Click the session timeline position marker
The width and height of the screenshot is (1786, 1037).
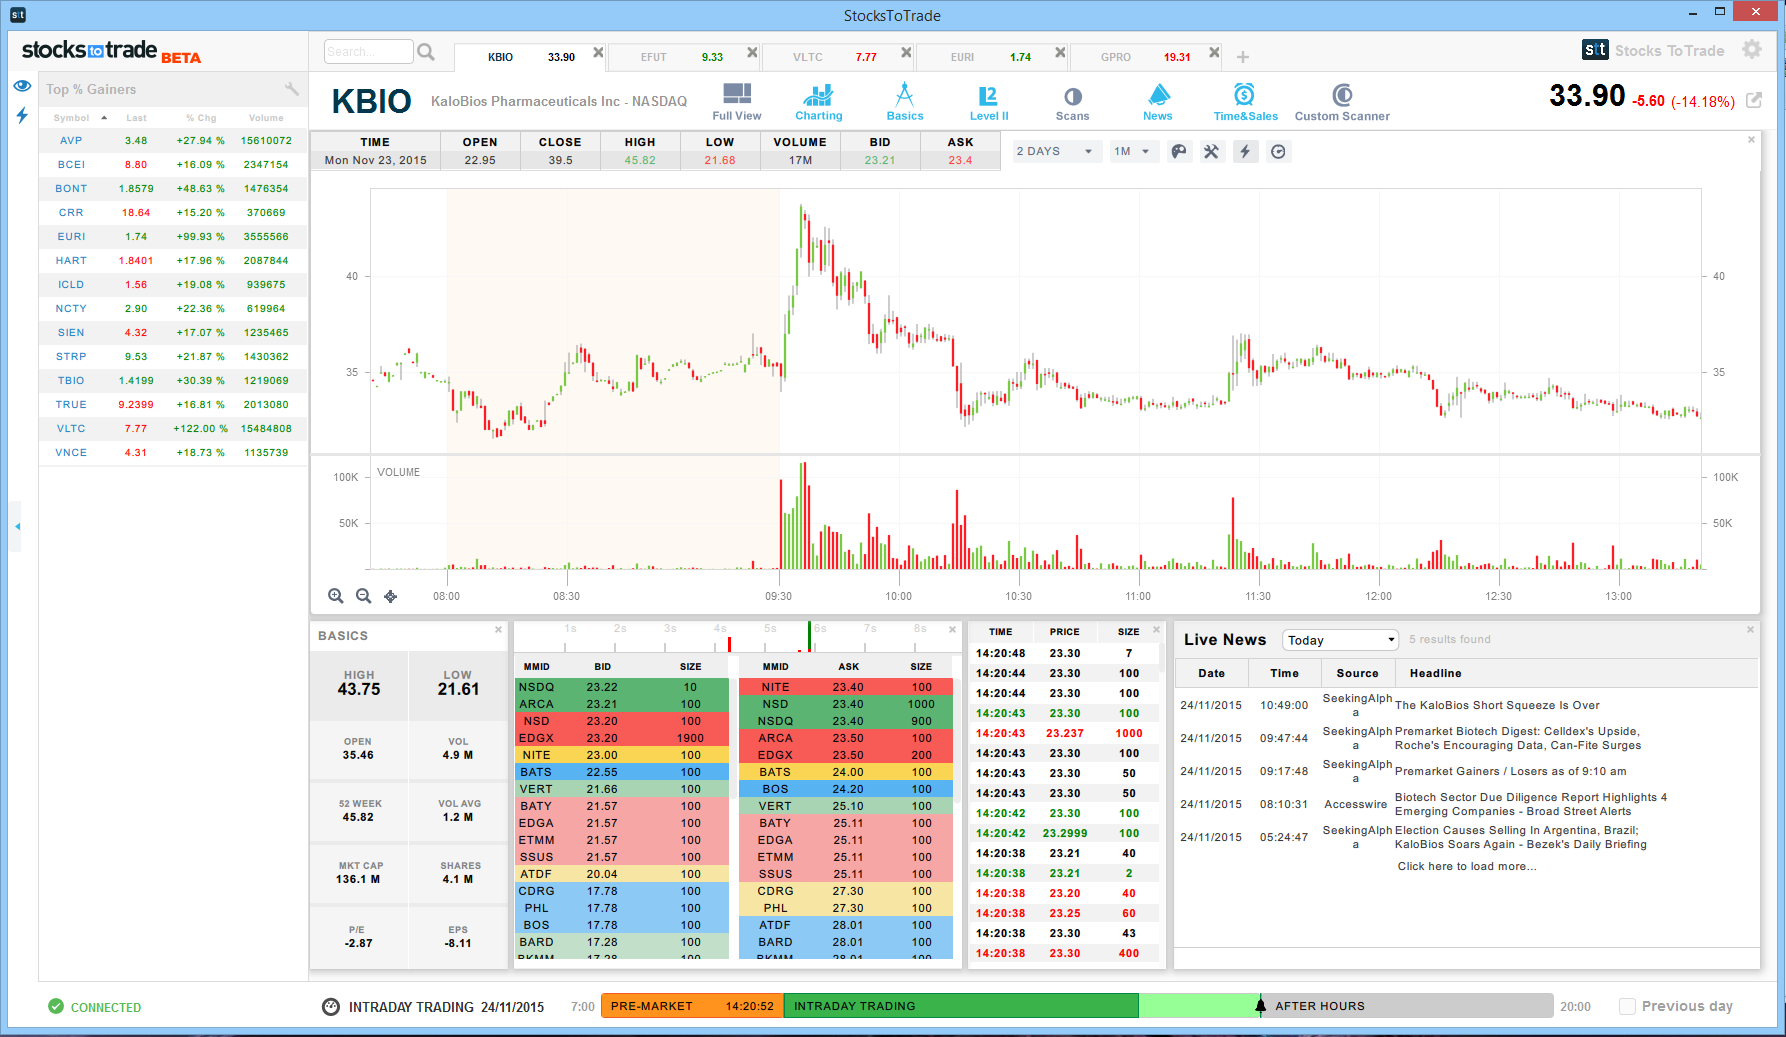click(1260, 1004)
